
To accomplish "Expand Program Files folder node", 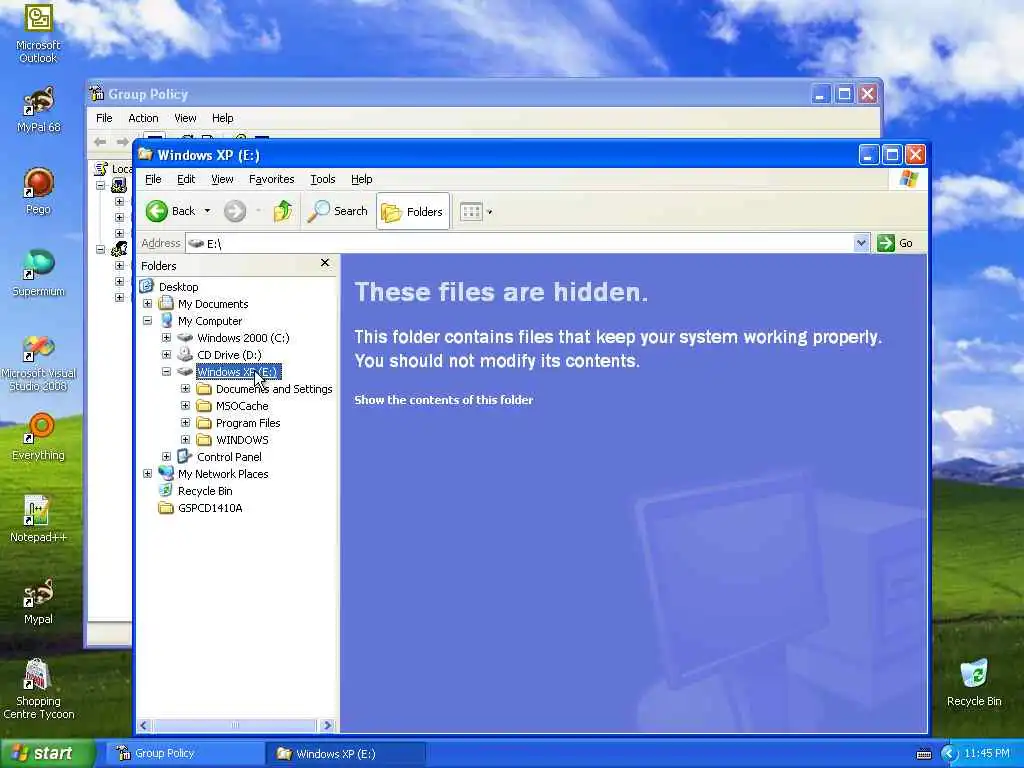I will 185,423.
